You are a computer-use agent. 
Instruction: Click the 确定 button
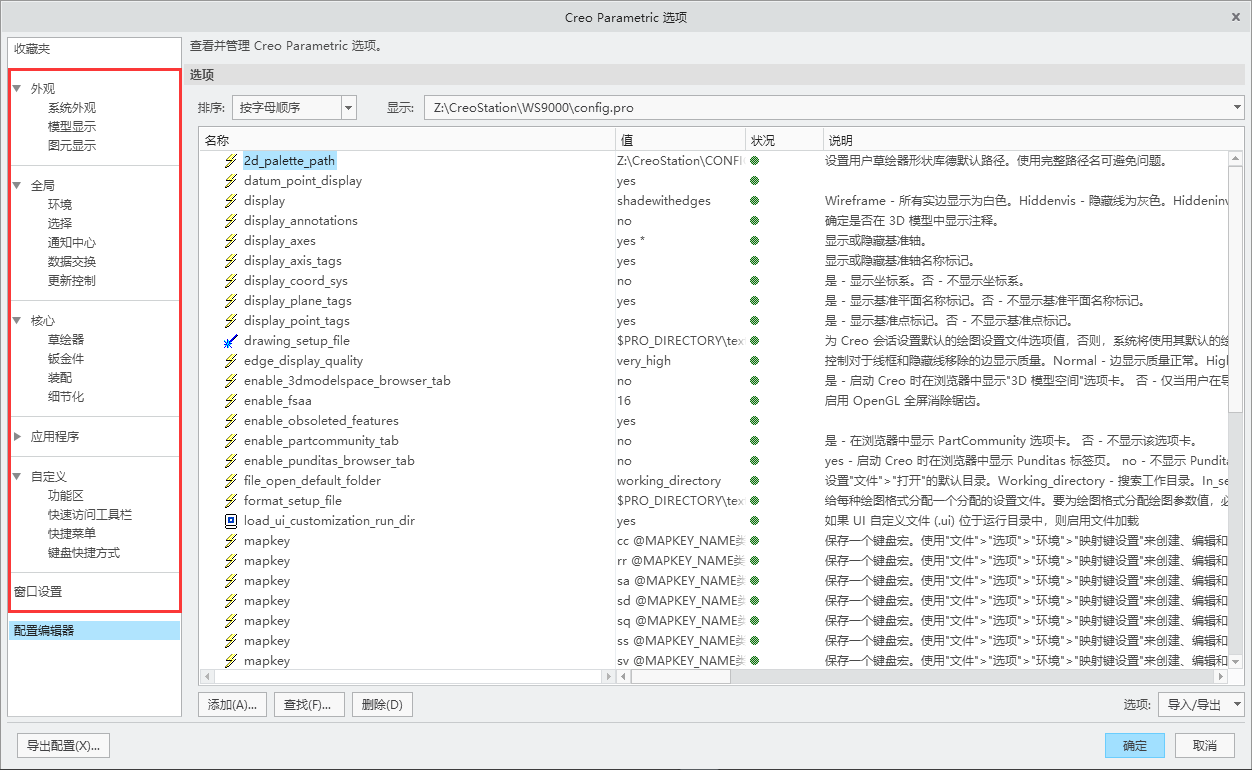(1134, 745)
